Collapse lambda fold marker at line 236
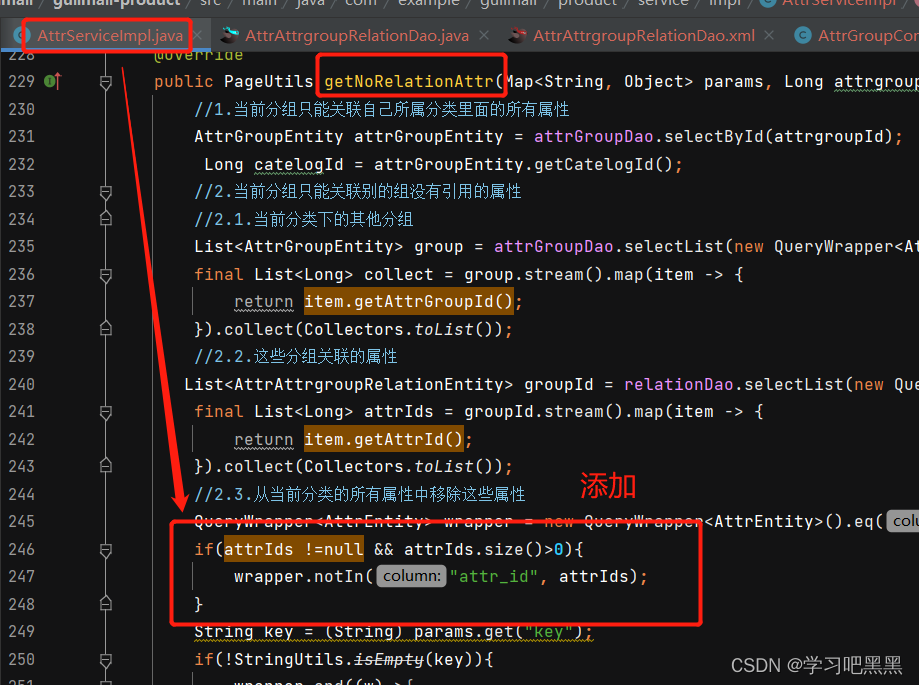The image size is (919, 685). click(x=105, y=274)
